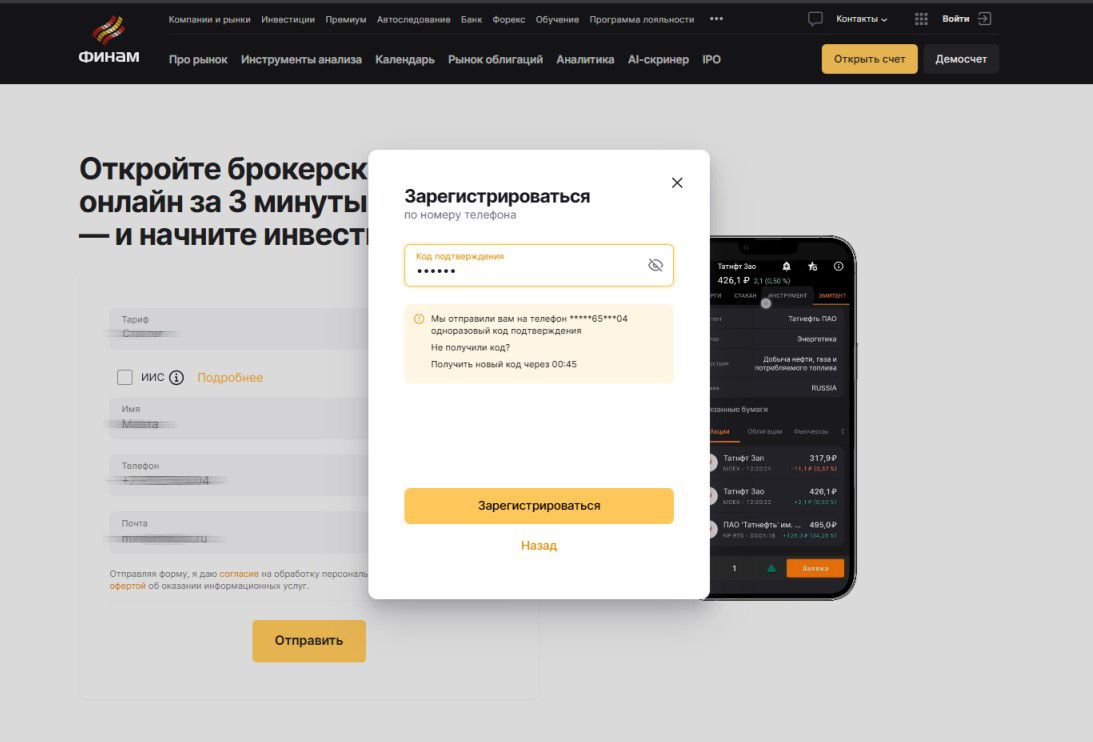Click the bell icon on phone mockup
Viewport: 1093px width, 742px height.
(786, 266)
